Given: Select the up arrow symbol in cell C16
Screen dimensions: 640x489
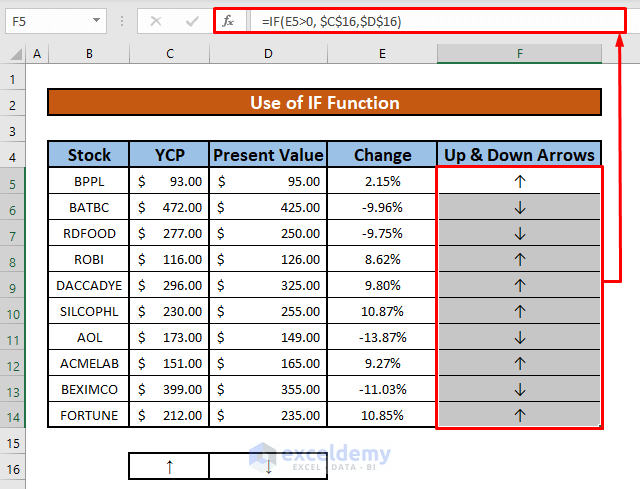Looking at the screenshot, I should pos(169,466).
